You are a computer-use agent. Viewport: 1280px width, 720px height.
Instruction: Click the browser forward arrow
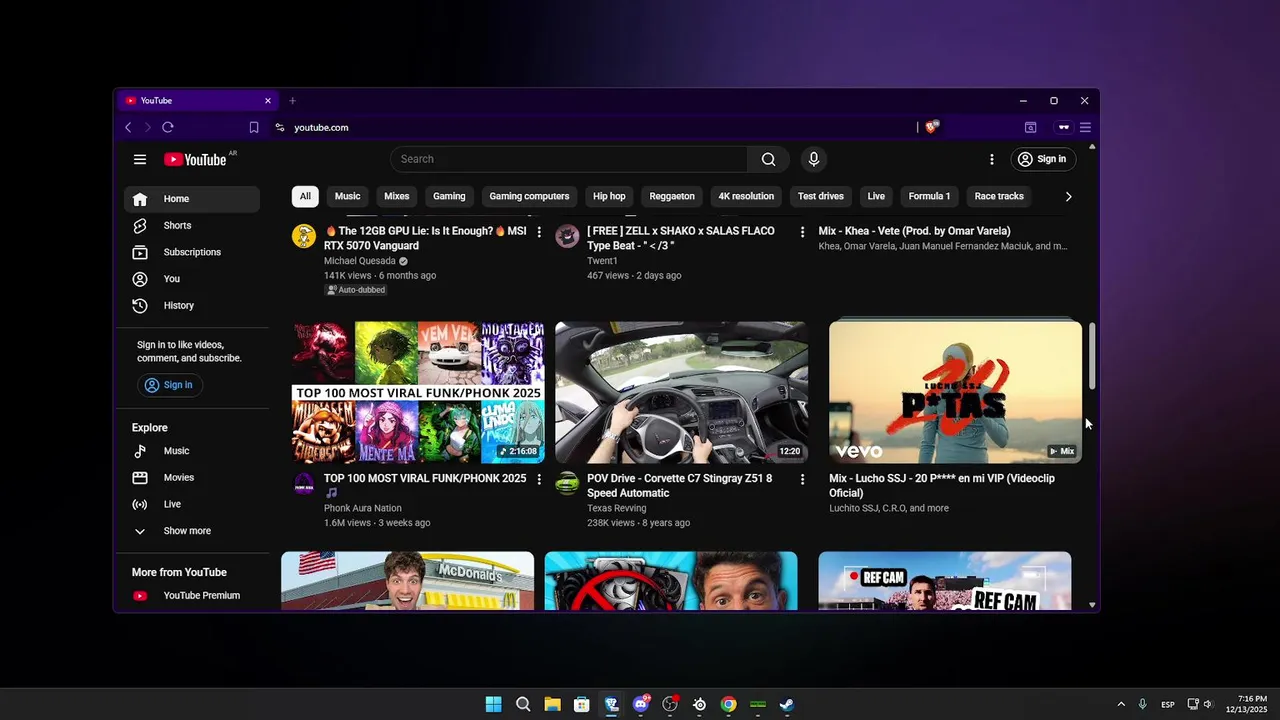(x=147, y=127)
